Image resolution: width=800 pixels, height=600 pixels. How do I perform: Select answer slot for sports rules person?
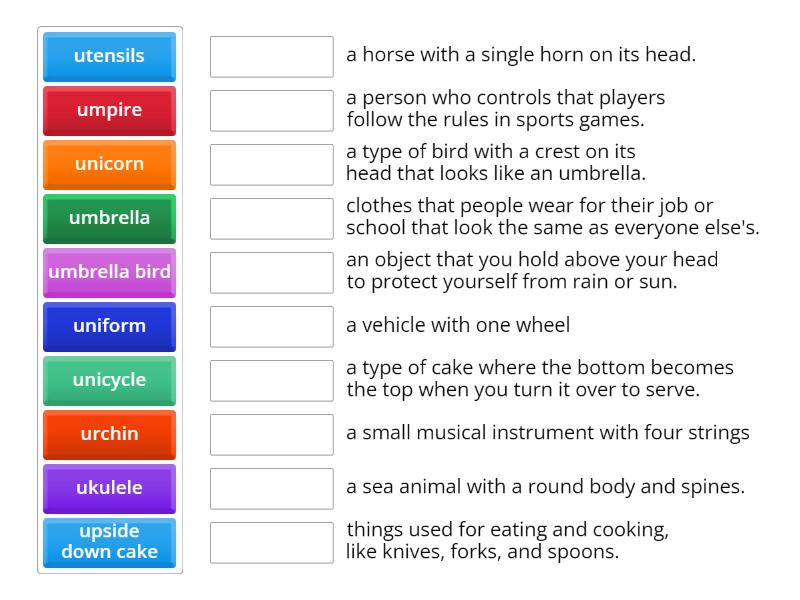tap(271, 110)
